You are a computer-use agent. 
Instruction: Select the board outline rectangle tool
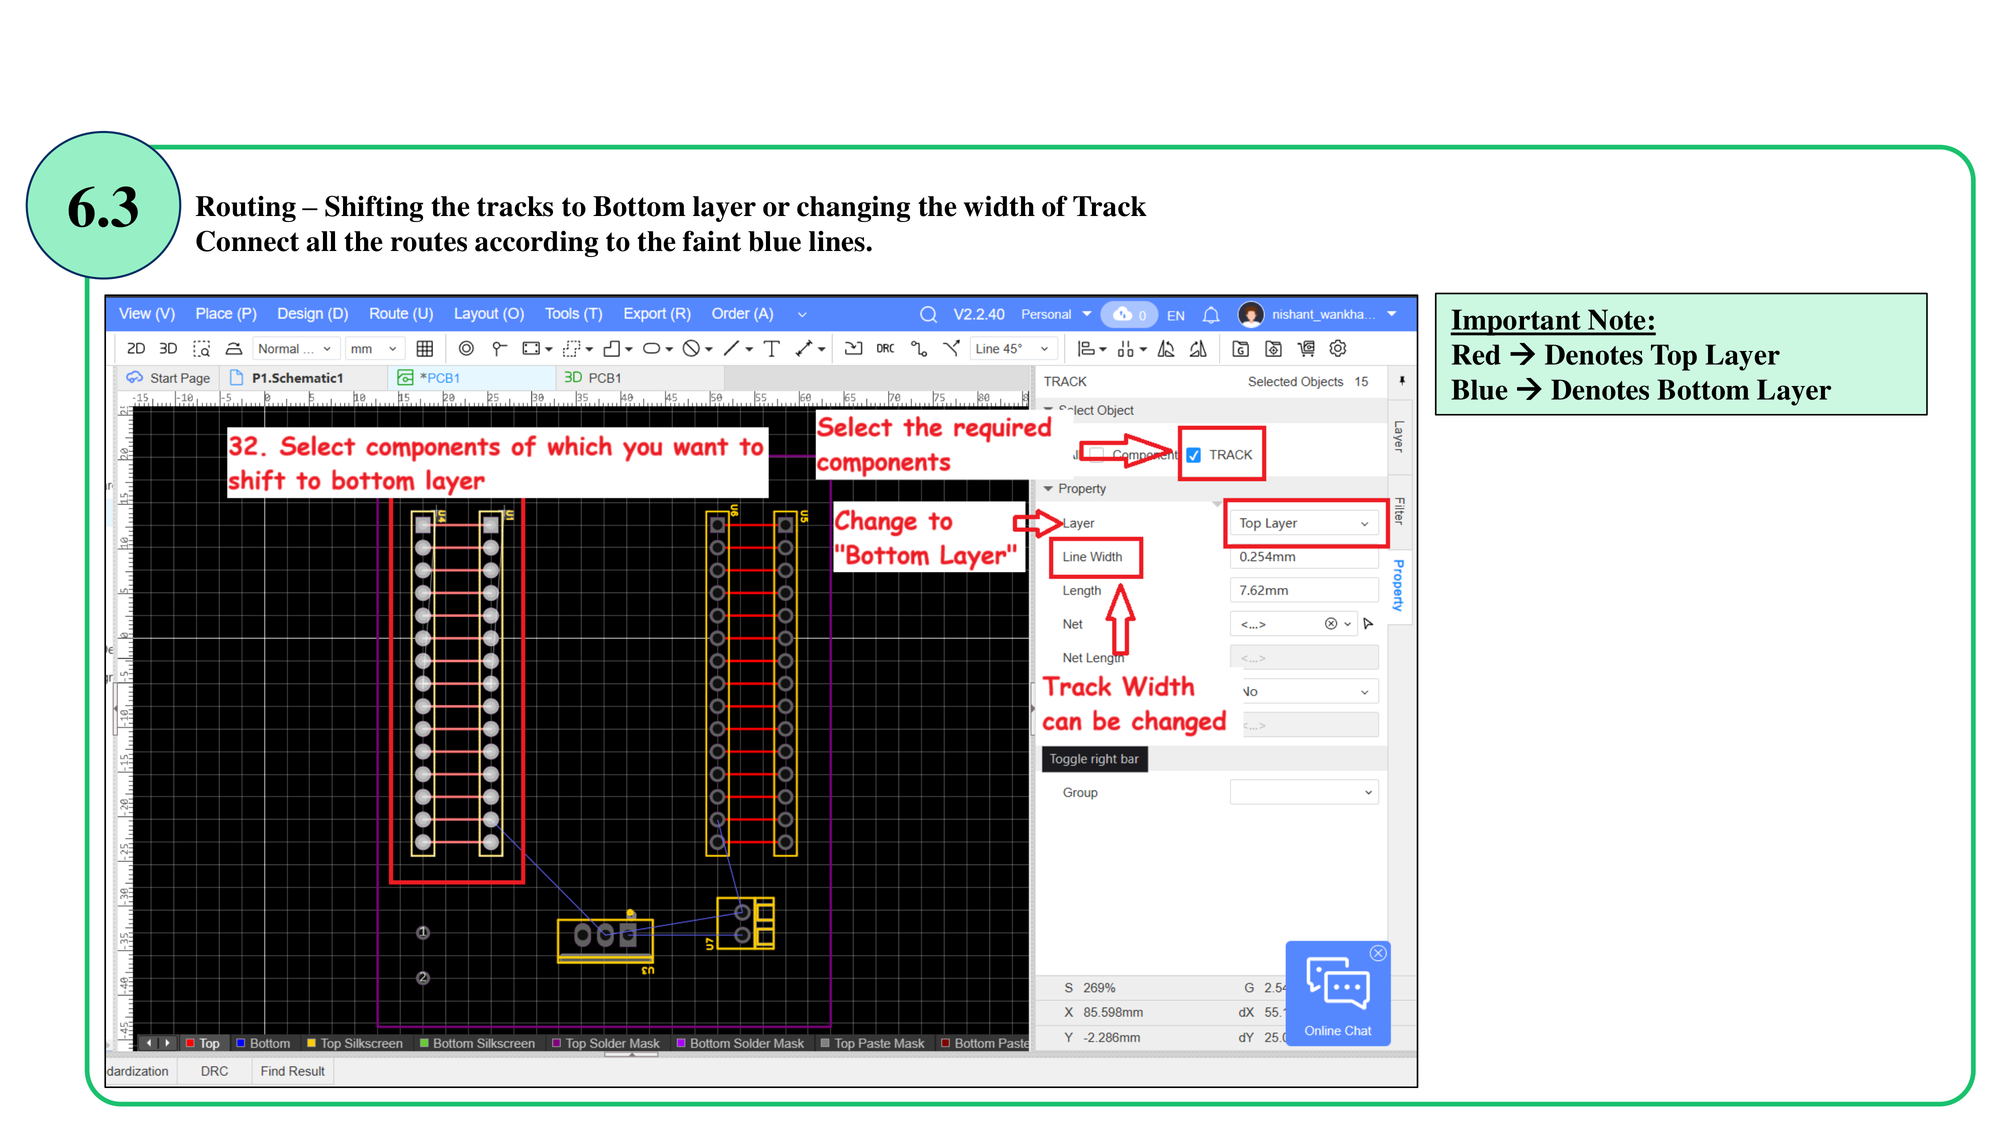[x=531, y=349]
